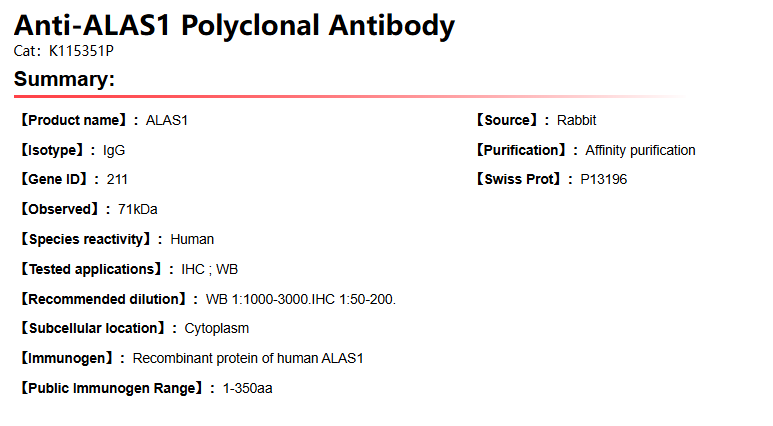The image size is (773, 426).
Task: Click the Purification label
Action: [523, 151]
